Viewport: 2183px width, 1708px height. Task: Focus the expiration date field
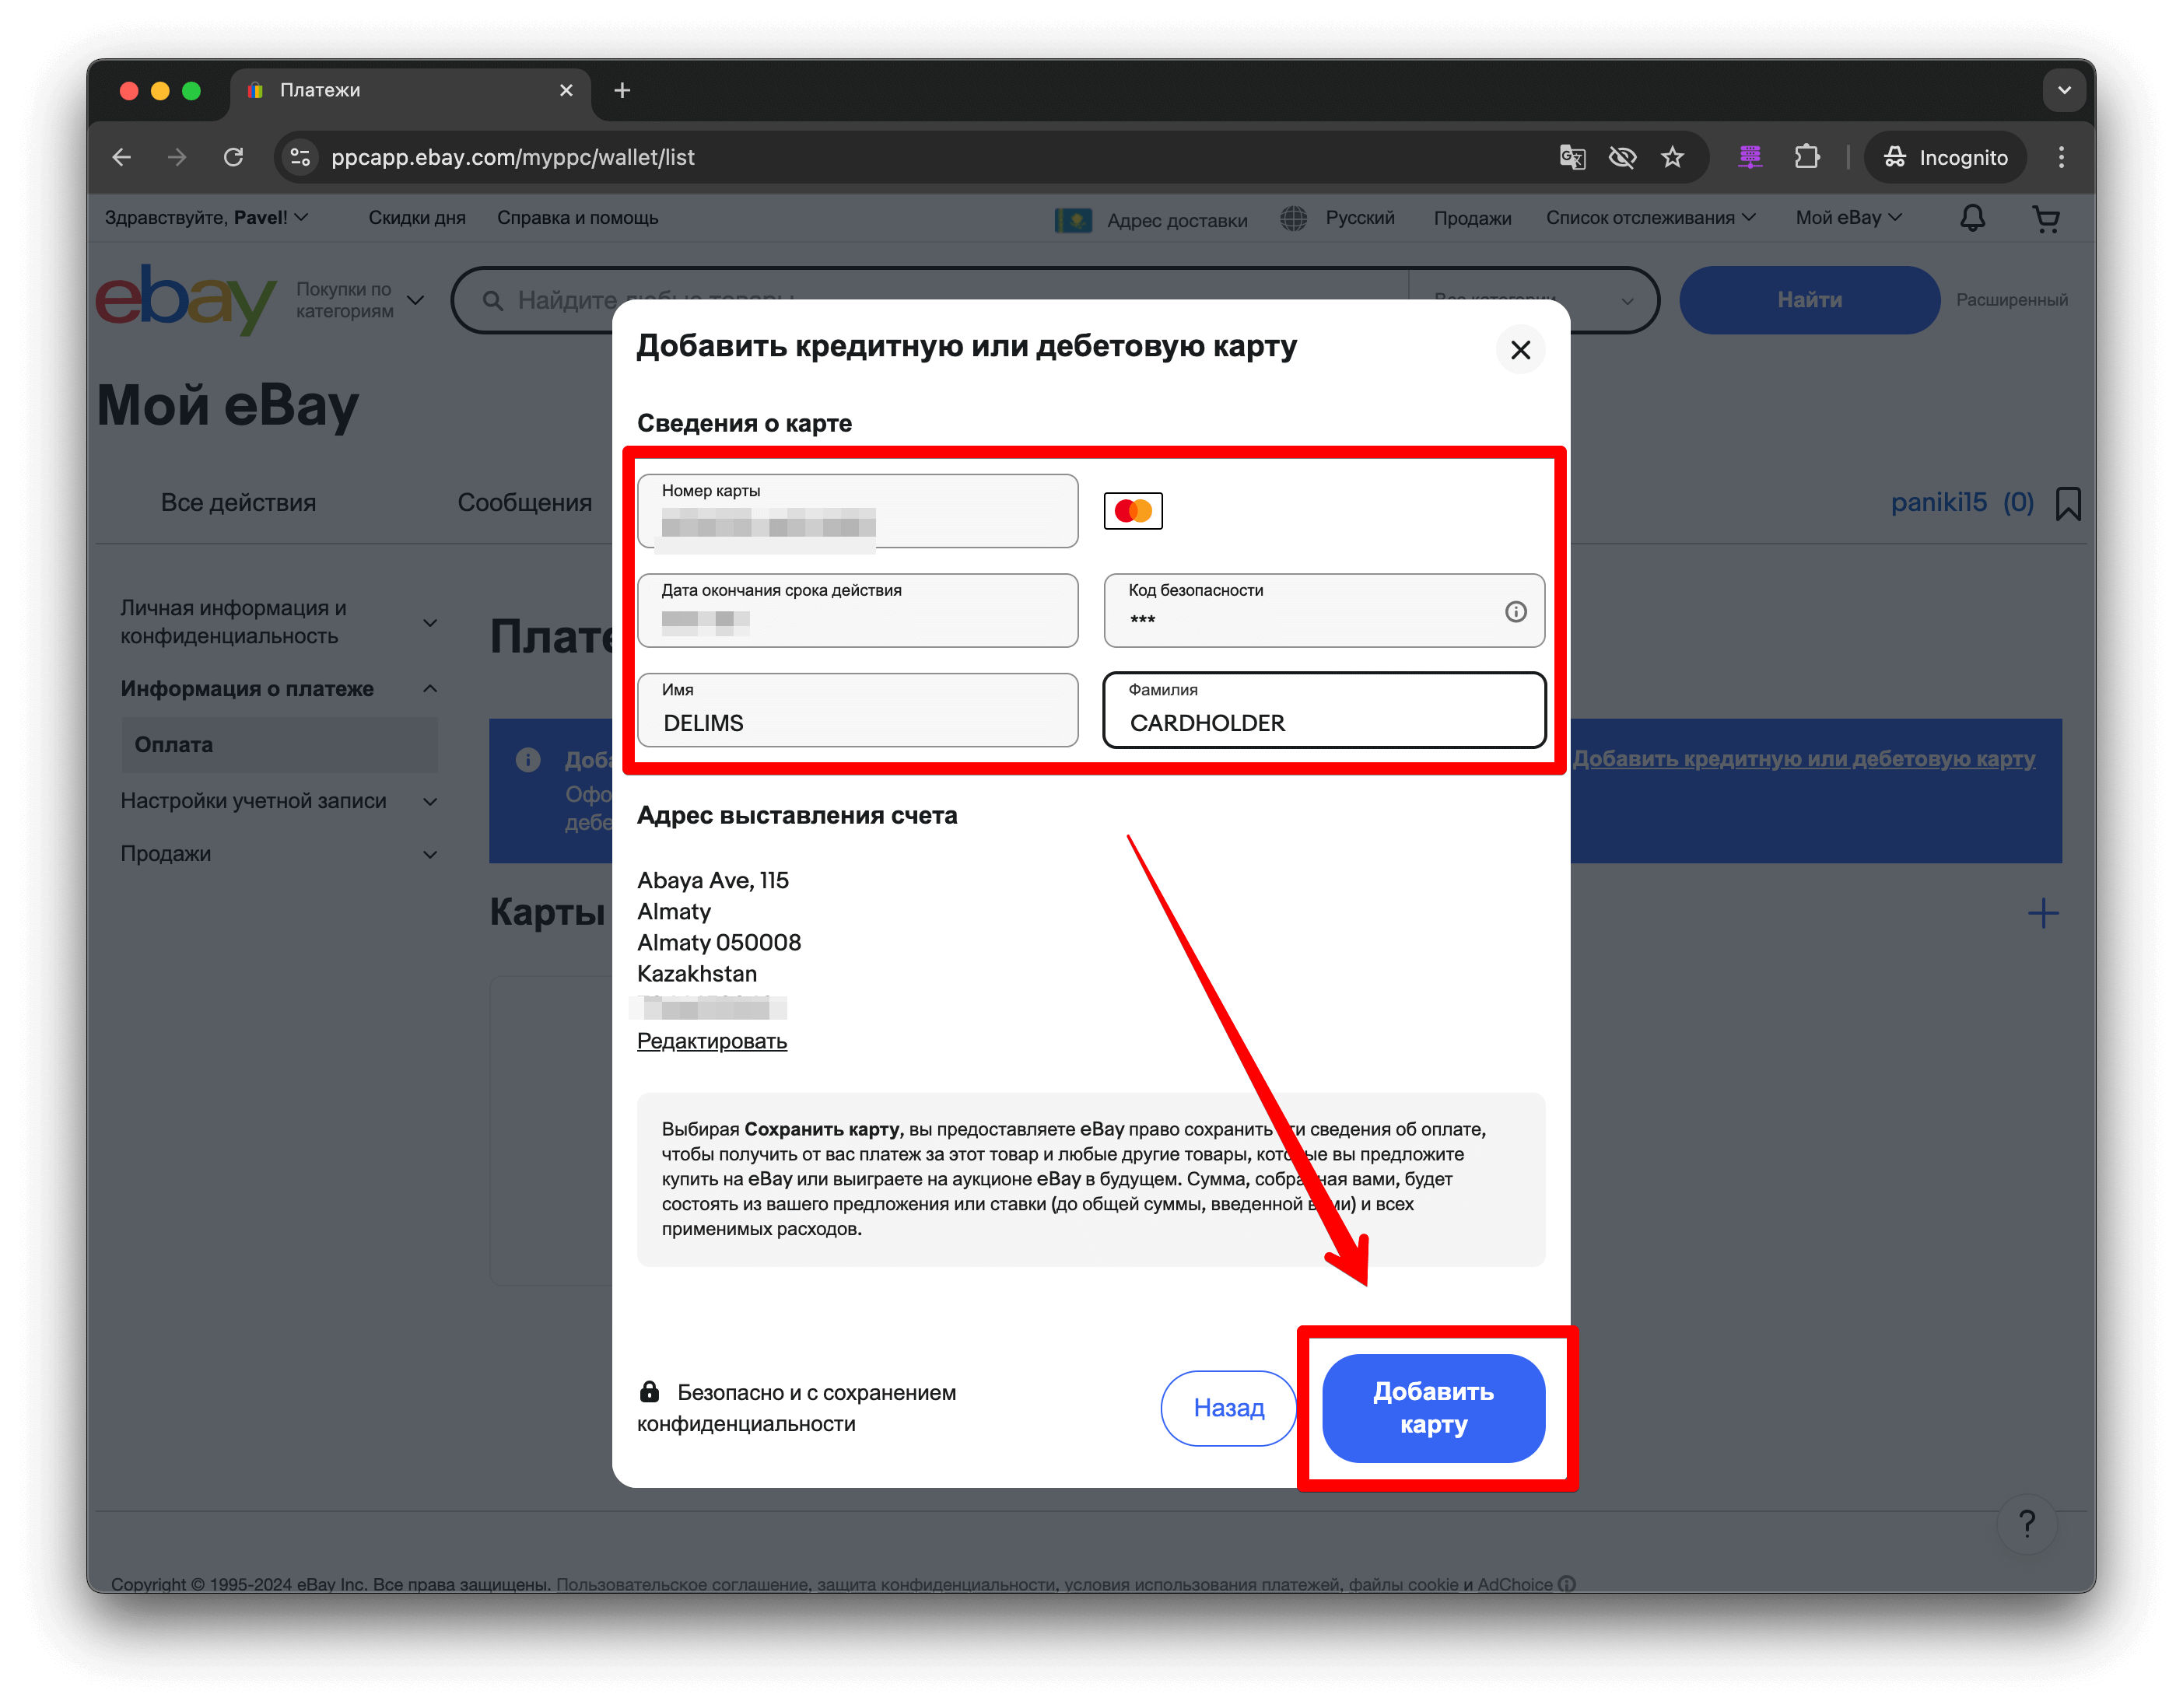point(857,610)
